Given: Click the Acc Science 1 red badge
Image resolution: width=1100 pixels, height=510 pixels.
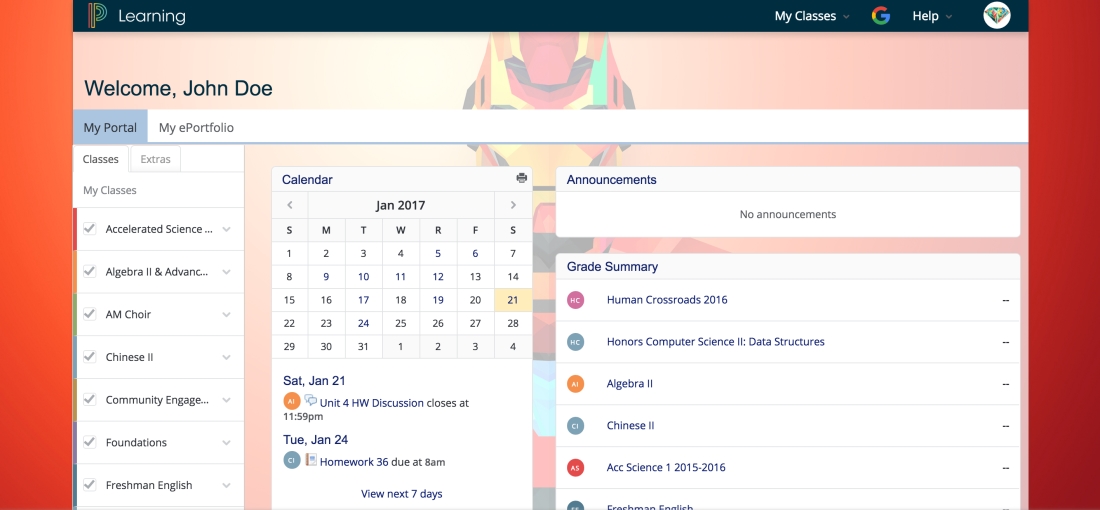Looking at the screenshot, I should tap(575, 468).
